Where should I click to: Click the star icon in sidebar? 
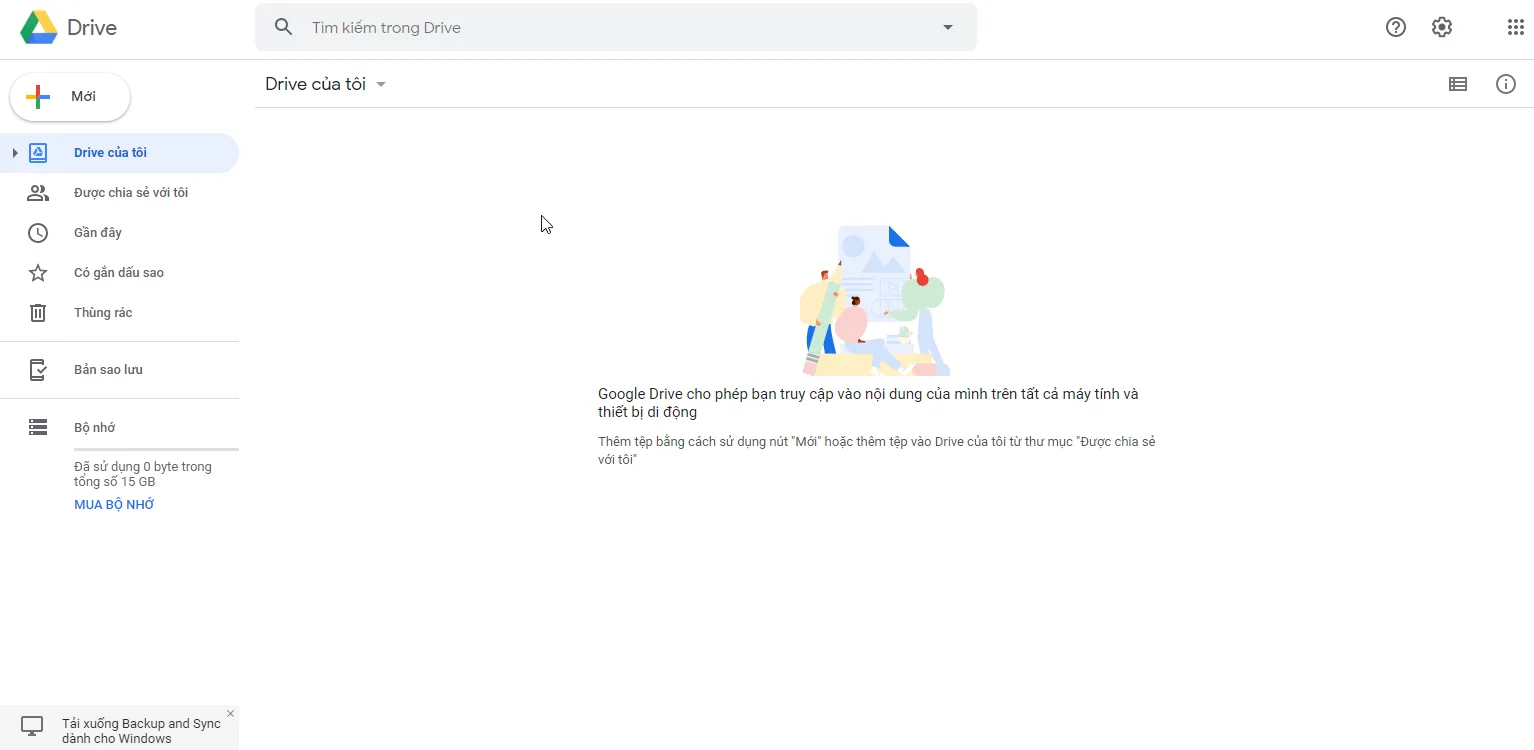tap(38, 273)
